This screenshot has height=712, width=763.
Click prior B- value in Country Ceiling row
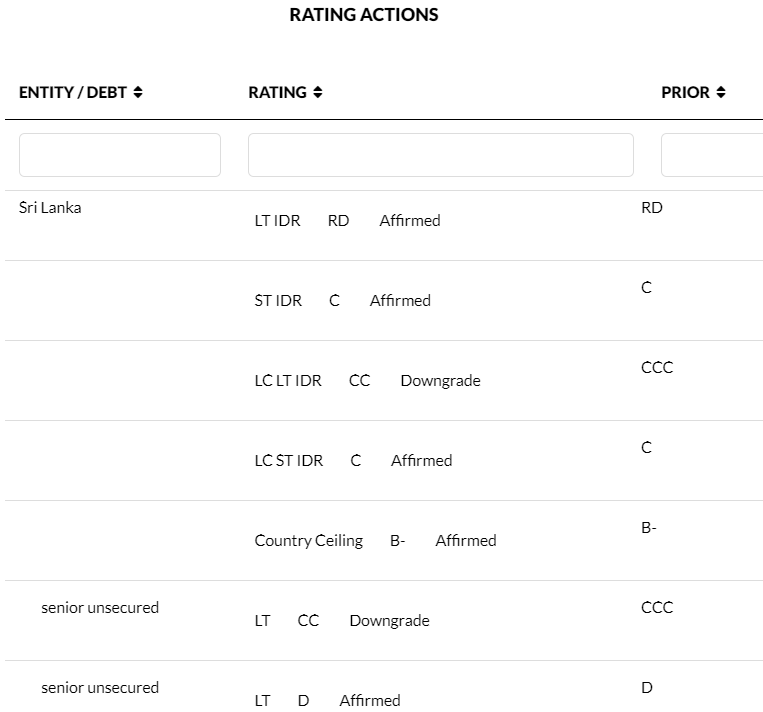click(x=649, y=528)
